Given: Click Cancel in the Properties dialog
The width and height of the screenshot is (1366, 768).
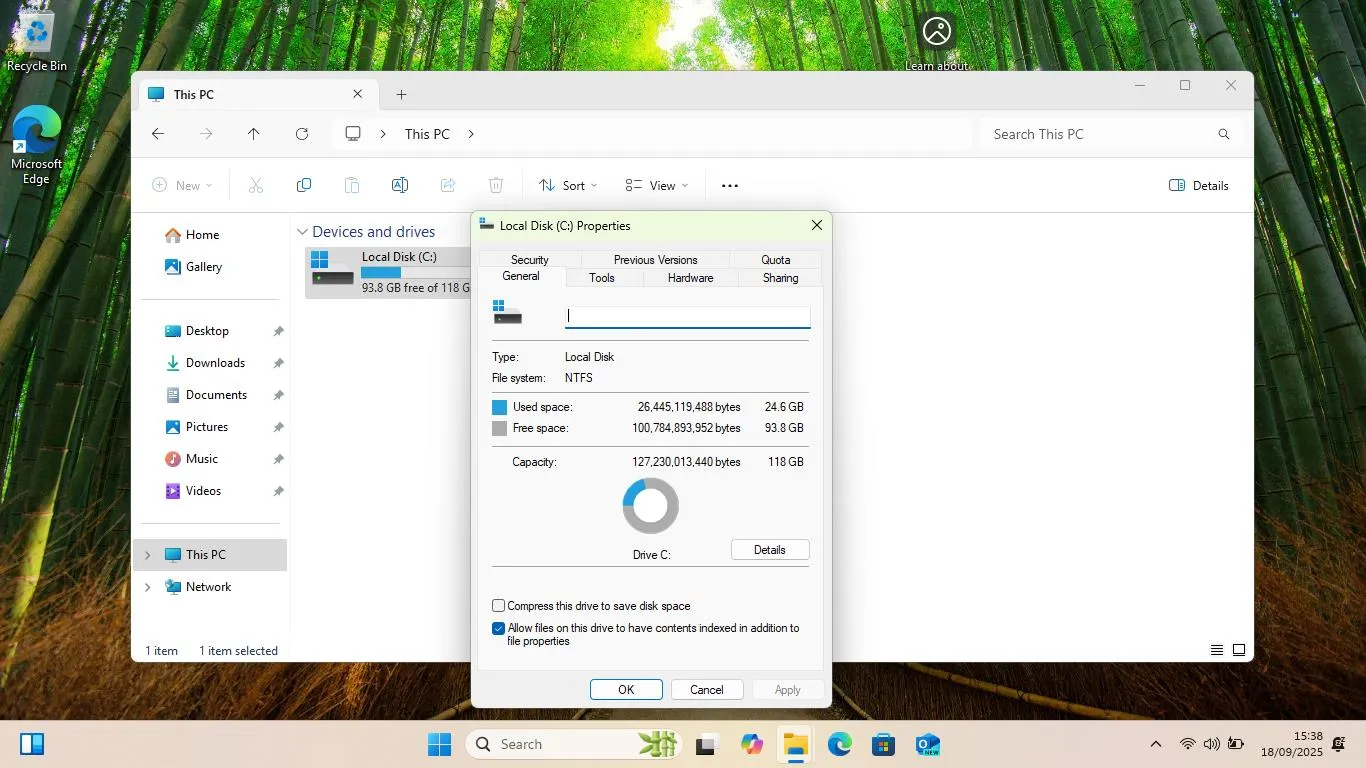Looking at the screenshot, I should coord(706,690).
